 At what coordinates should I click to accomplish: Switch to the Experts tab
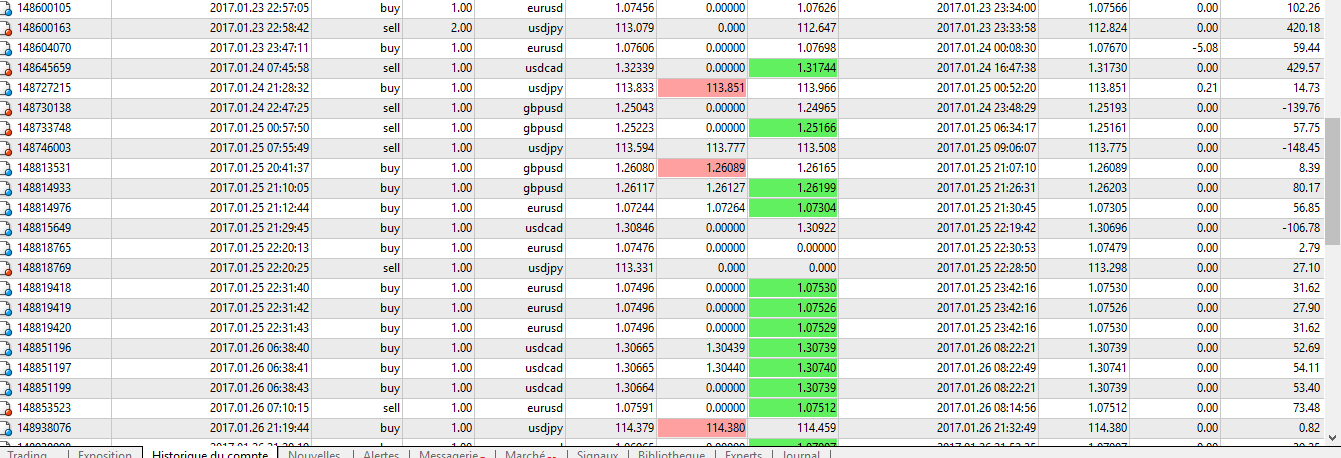coord(742,453)
